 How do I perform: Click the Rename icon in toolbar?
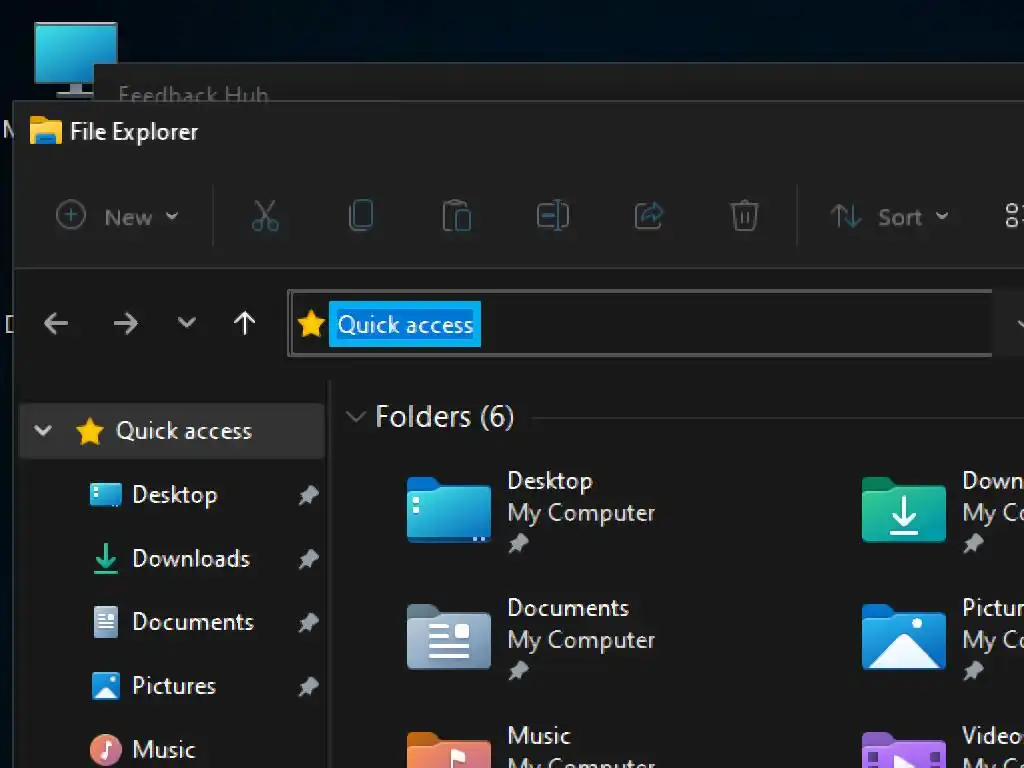tap(552, 216)
